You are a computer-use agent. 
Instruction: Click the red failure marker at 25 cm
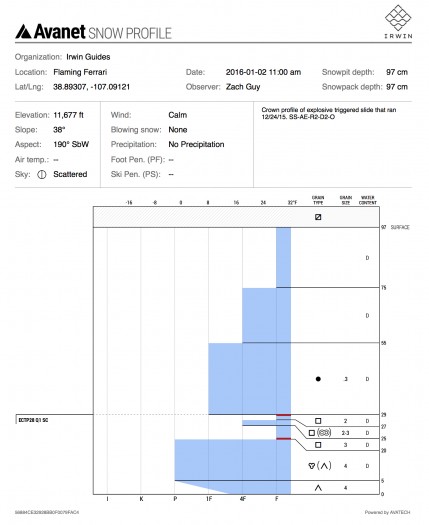click(x=283, y=439)
